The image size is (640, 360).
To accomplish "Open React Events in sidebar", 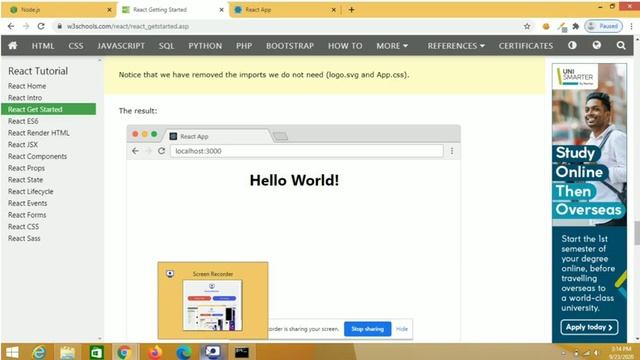I will pyautogui.click(x=27, y=203).
